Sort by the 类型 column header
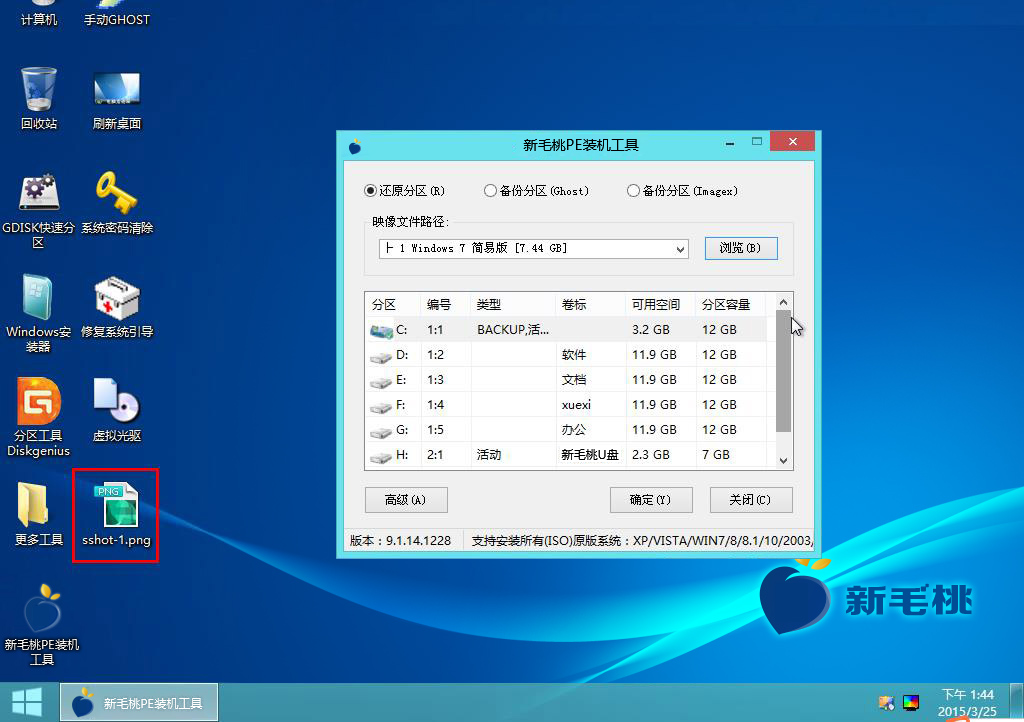Image resolution: width=1024 pixels, height=722 pixels. coord(513,304)
